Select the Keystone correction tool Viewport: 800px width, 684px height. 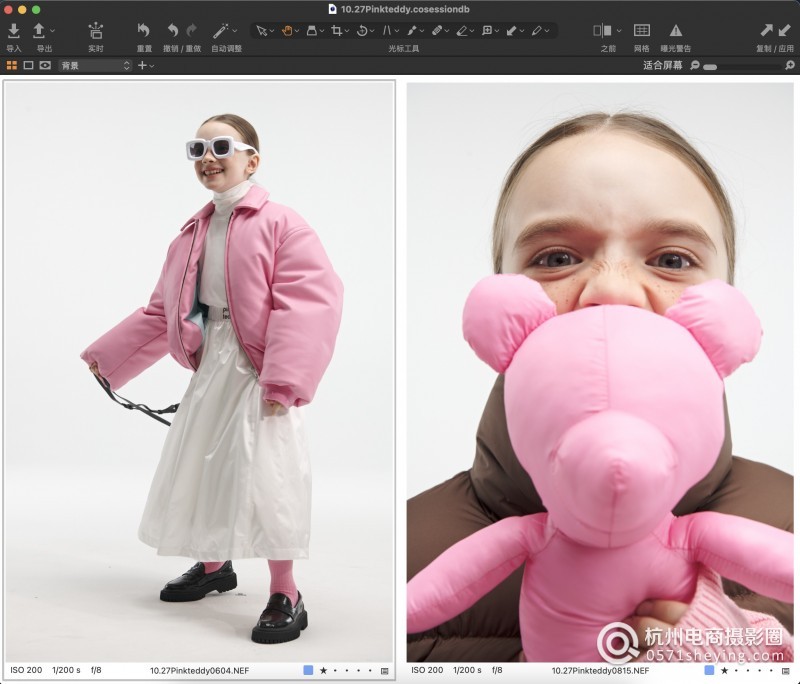click(x=387, y=31)
